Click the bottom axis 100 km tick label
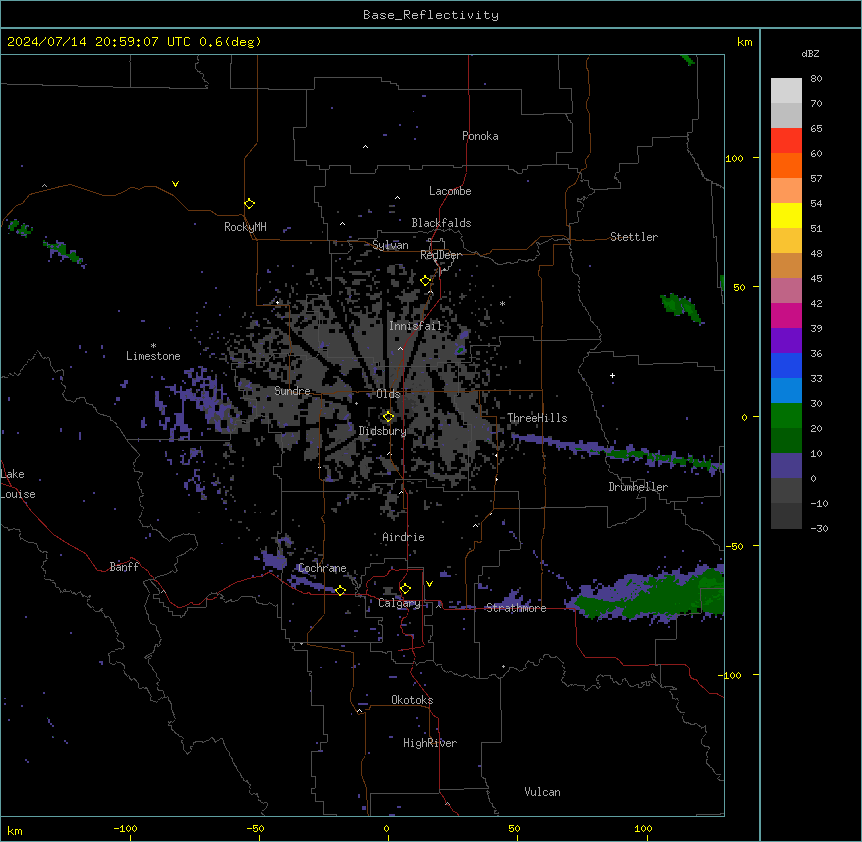 point(643,828)
